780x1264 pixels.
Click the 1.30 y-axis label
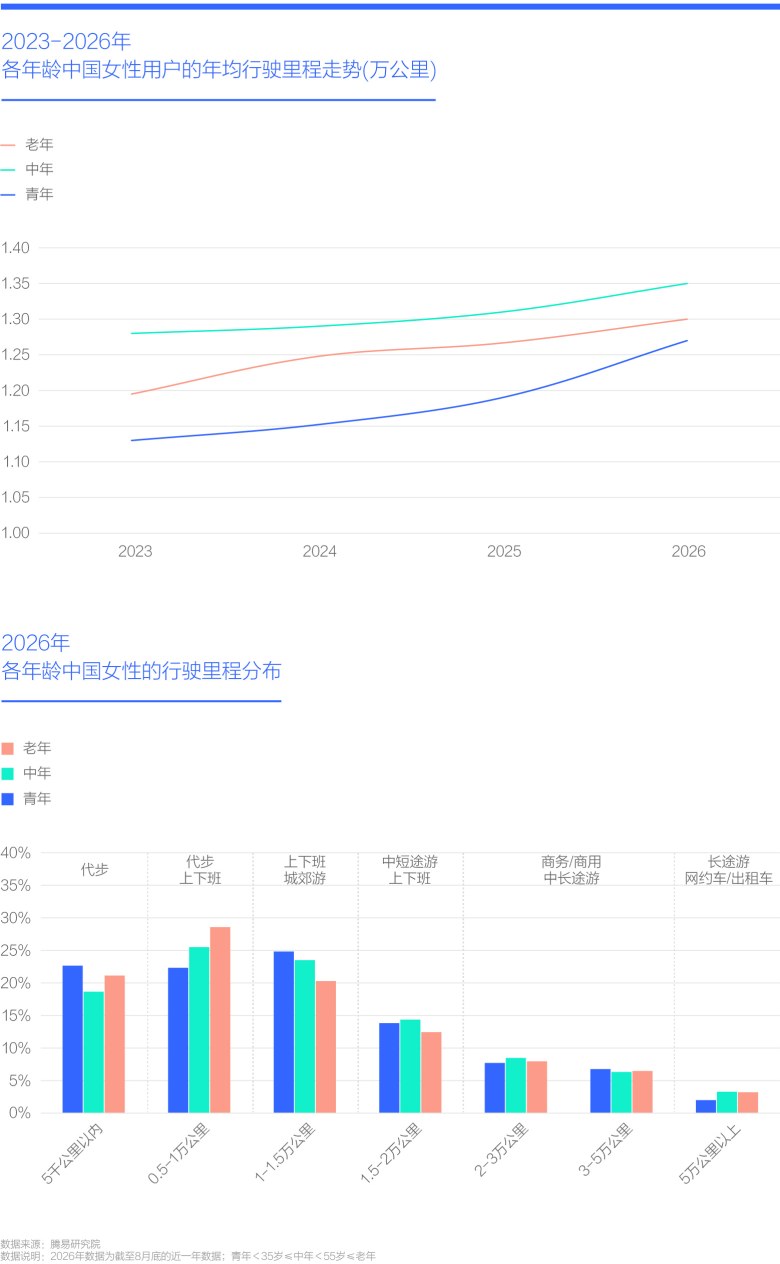[x=16, y=319]
